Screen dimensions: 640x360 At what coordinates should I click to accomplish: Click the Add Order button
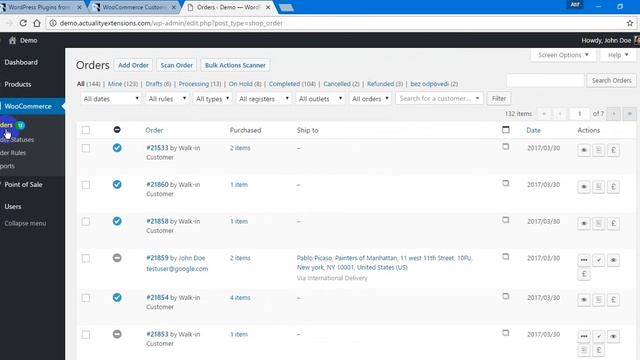133,65
